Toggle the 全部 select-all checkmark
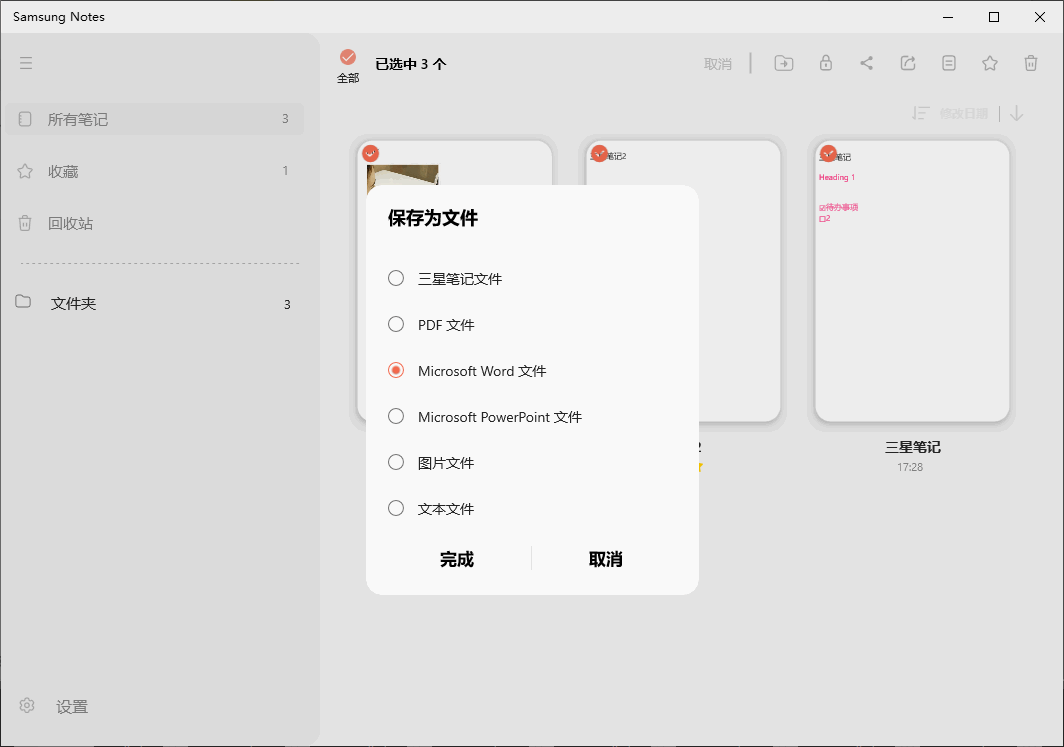 point(347,57)
